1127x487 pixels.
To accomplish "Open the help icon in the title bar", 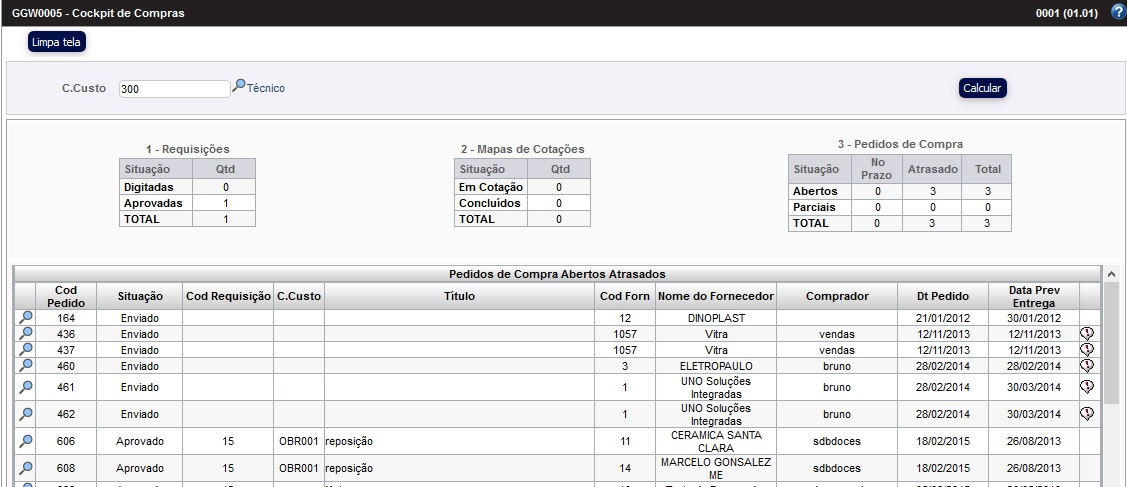I will tap(1118, 13).
